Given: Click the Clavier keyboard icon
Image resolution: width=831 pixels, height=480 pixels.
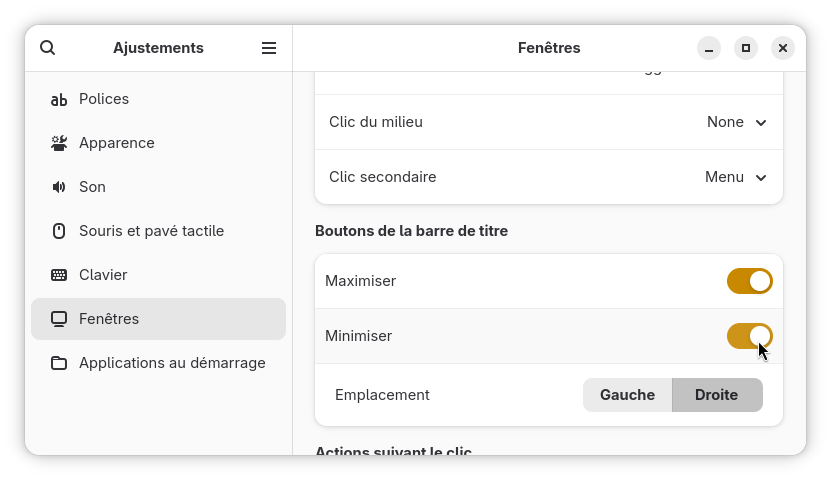Looking at the screenshot, I should pyautogui.click(x=59, y=275).
